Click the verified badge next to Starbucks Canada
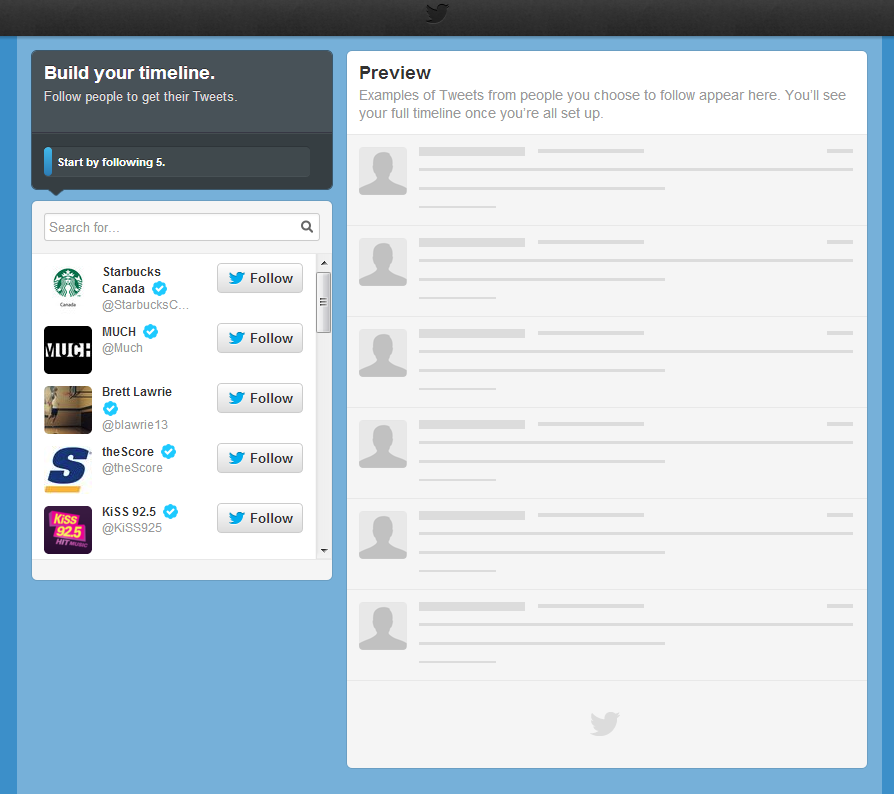 click(160, 288)
